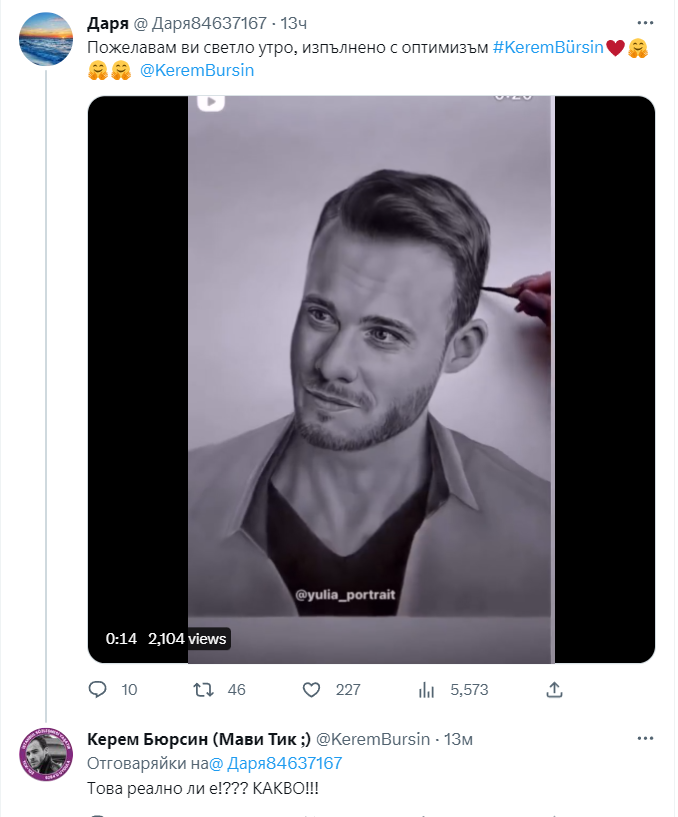Click the Керем Бюрсин (Мави Тик ;) name
678x817 pixels.
coord(199,739)
